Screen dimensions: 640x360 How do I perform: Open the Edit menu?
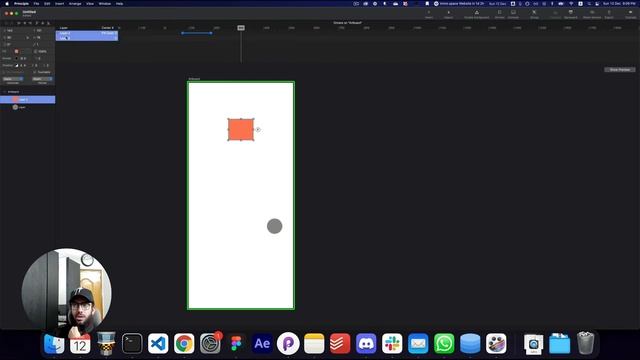47,4
